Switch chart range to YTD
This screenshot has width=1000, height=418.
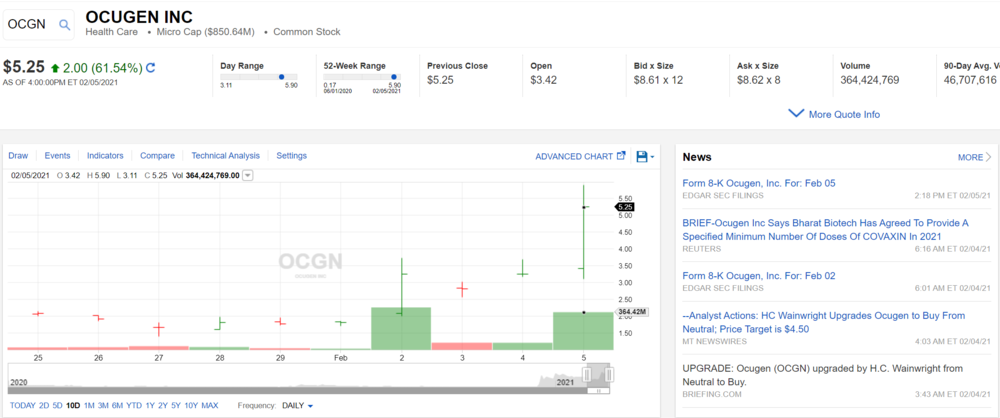133,405
